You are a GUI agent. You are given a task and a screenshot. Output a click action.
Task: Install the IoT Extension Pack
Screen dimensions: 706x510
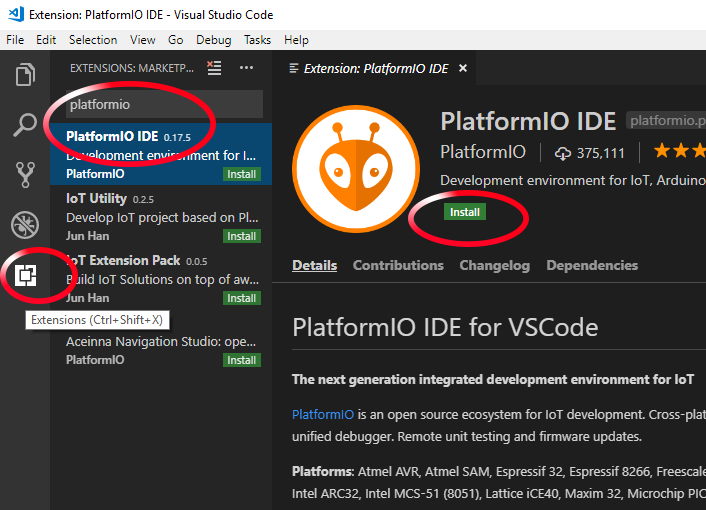click(x=242, y=298)
